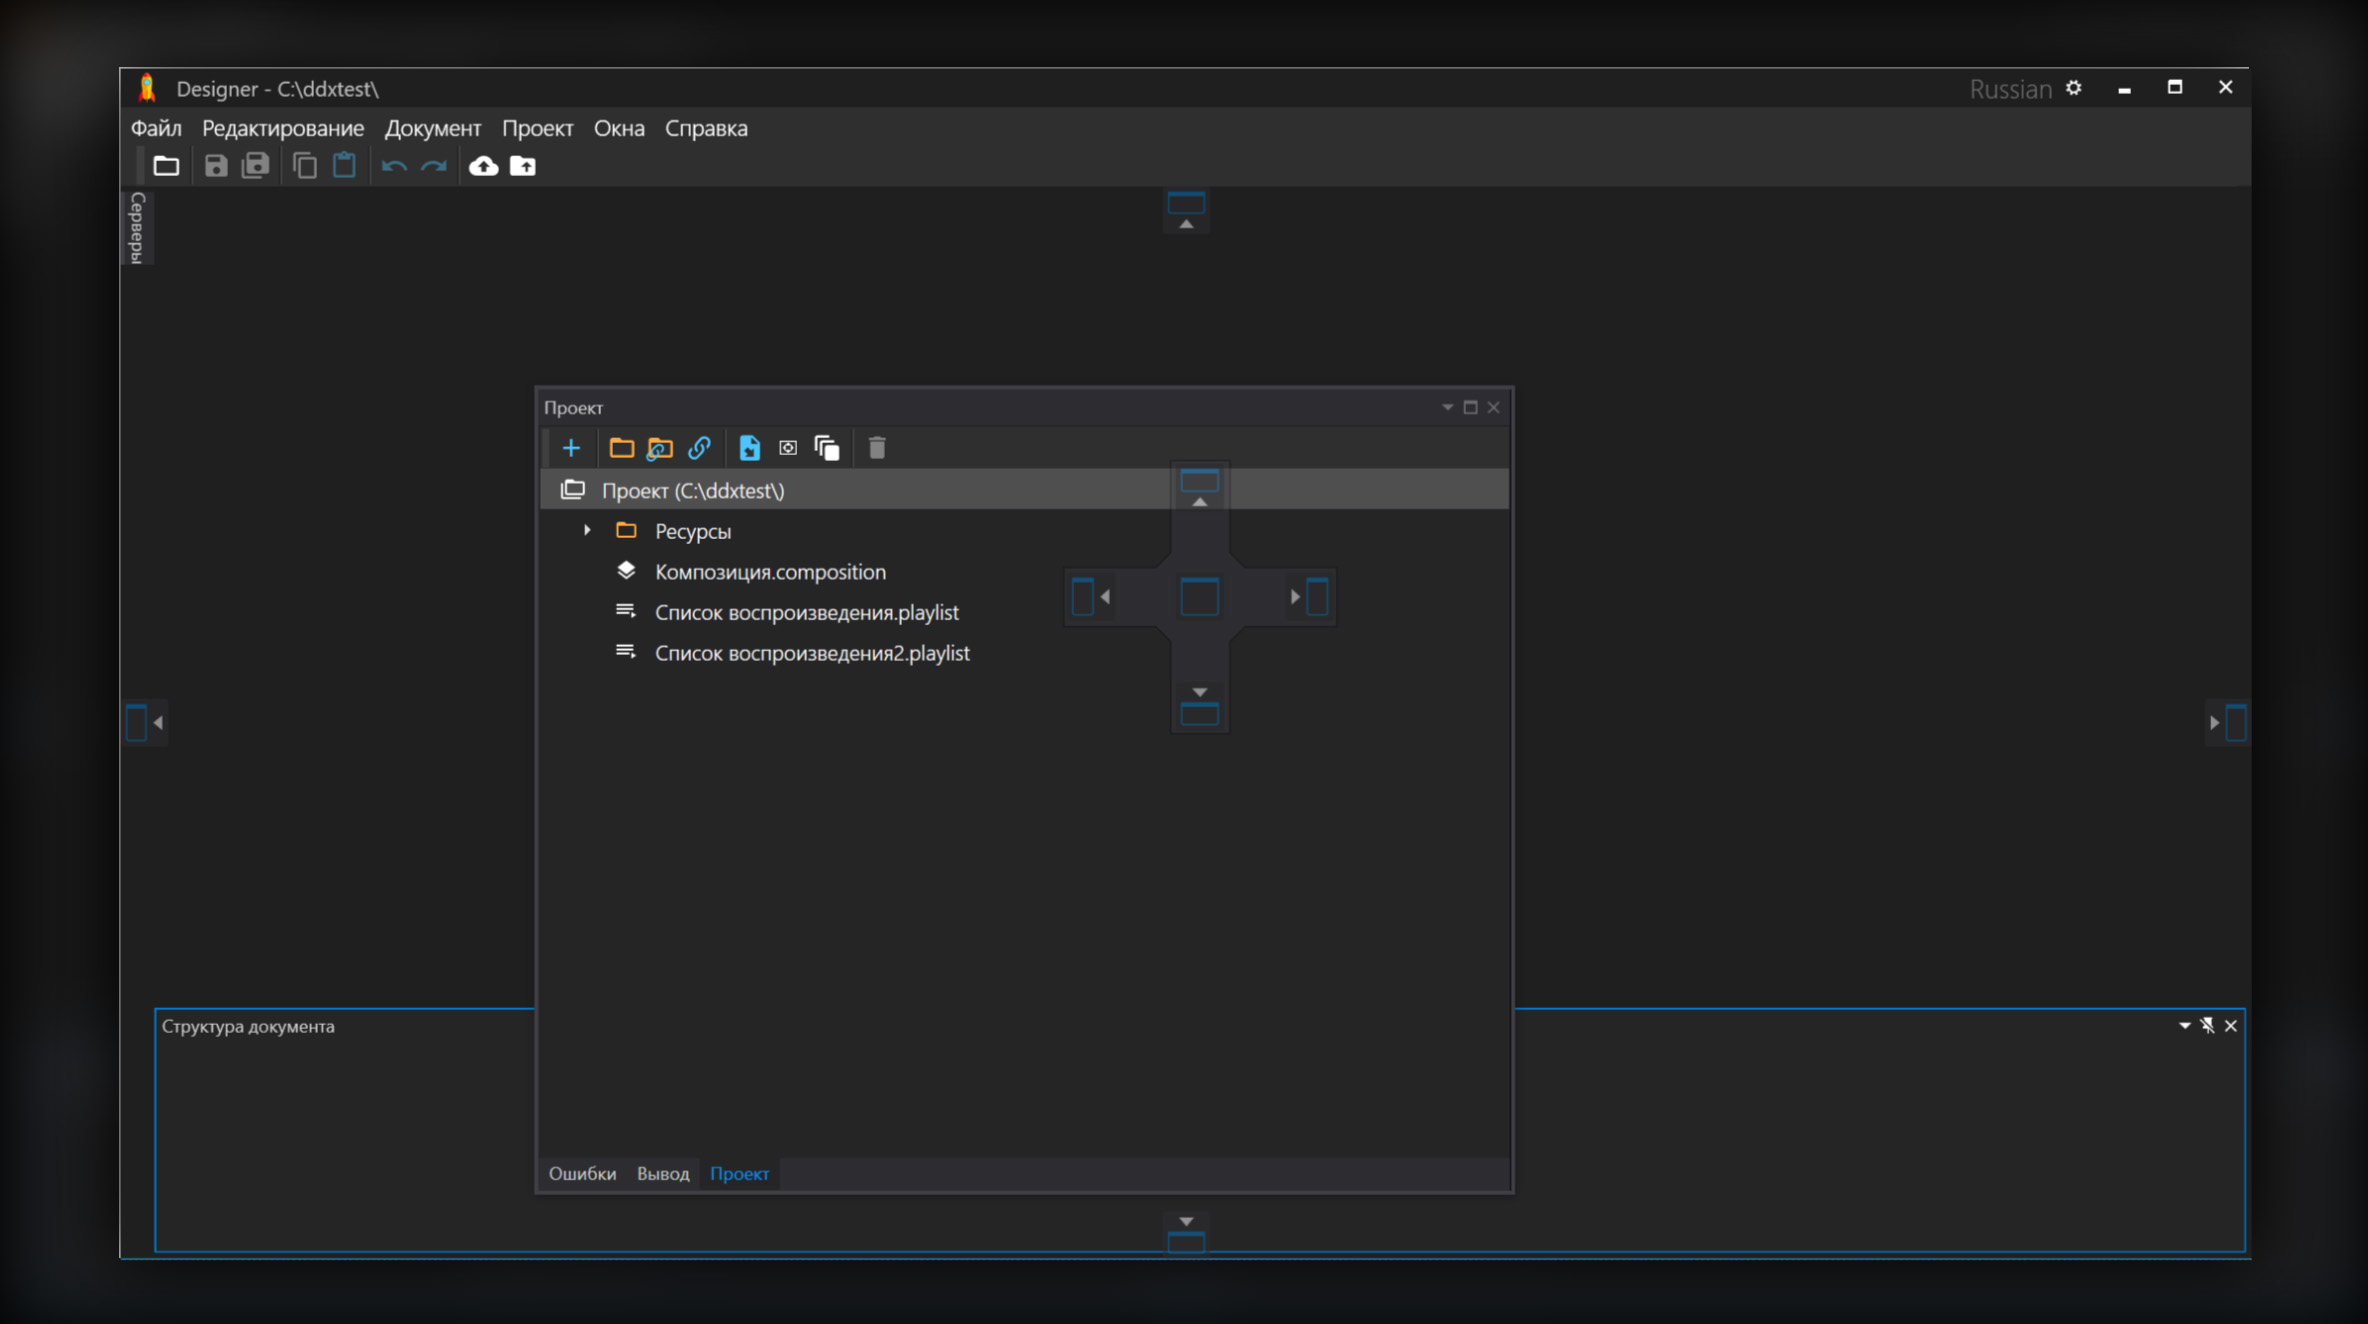Viewport: 2368px width, 1324px height.
Task: Click the paste clipboard icon in main toolbar
Action: (344, 166)
